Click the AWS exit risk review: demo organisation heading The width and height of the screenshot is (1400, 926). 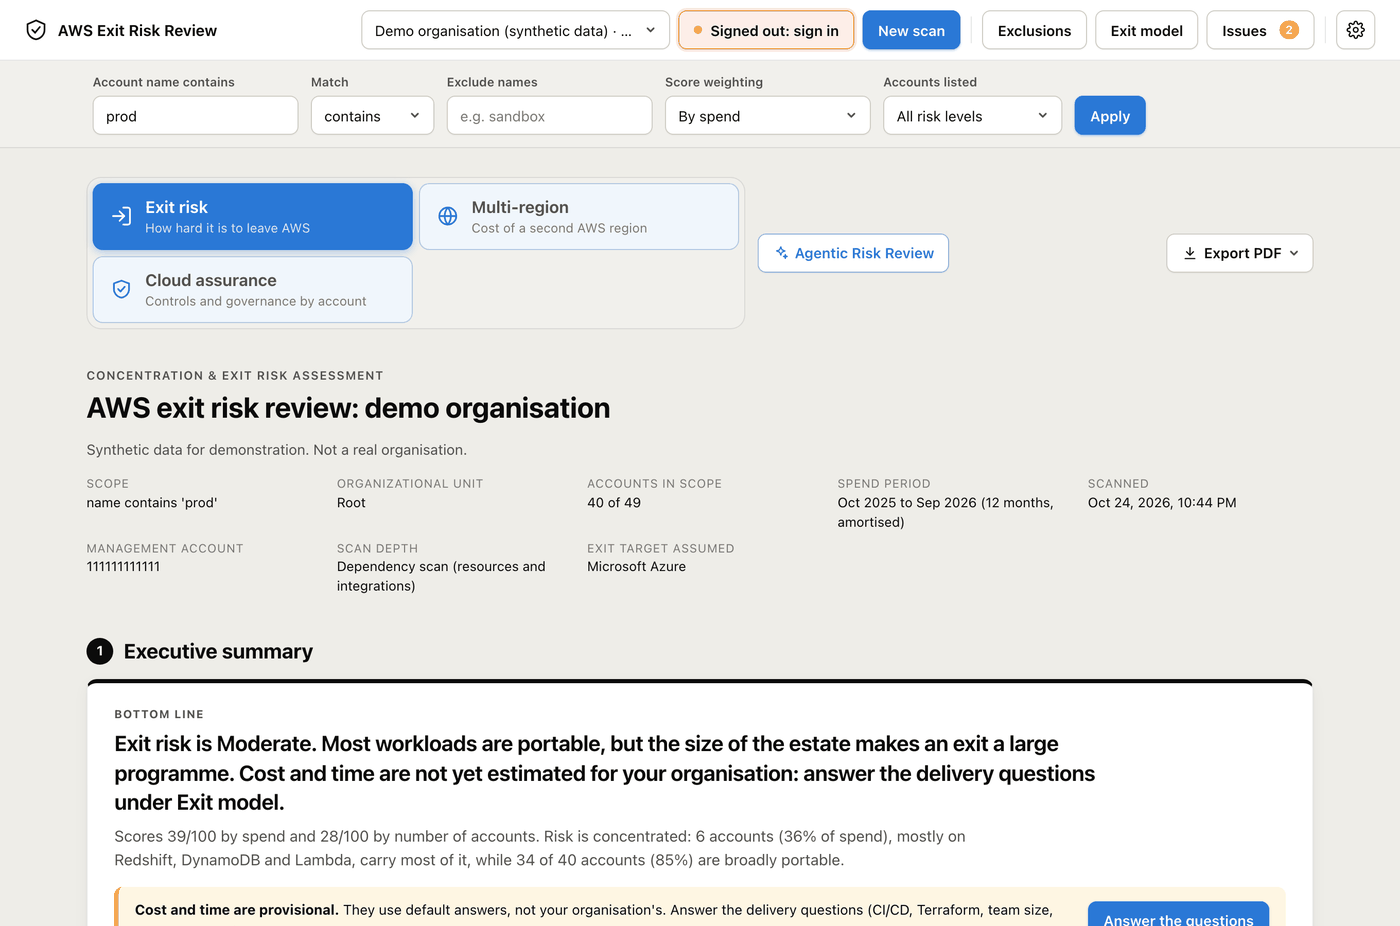point(348,408)
